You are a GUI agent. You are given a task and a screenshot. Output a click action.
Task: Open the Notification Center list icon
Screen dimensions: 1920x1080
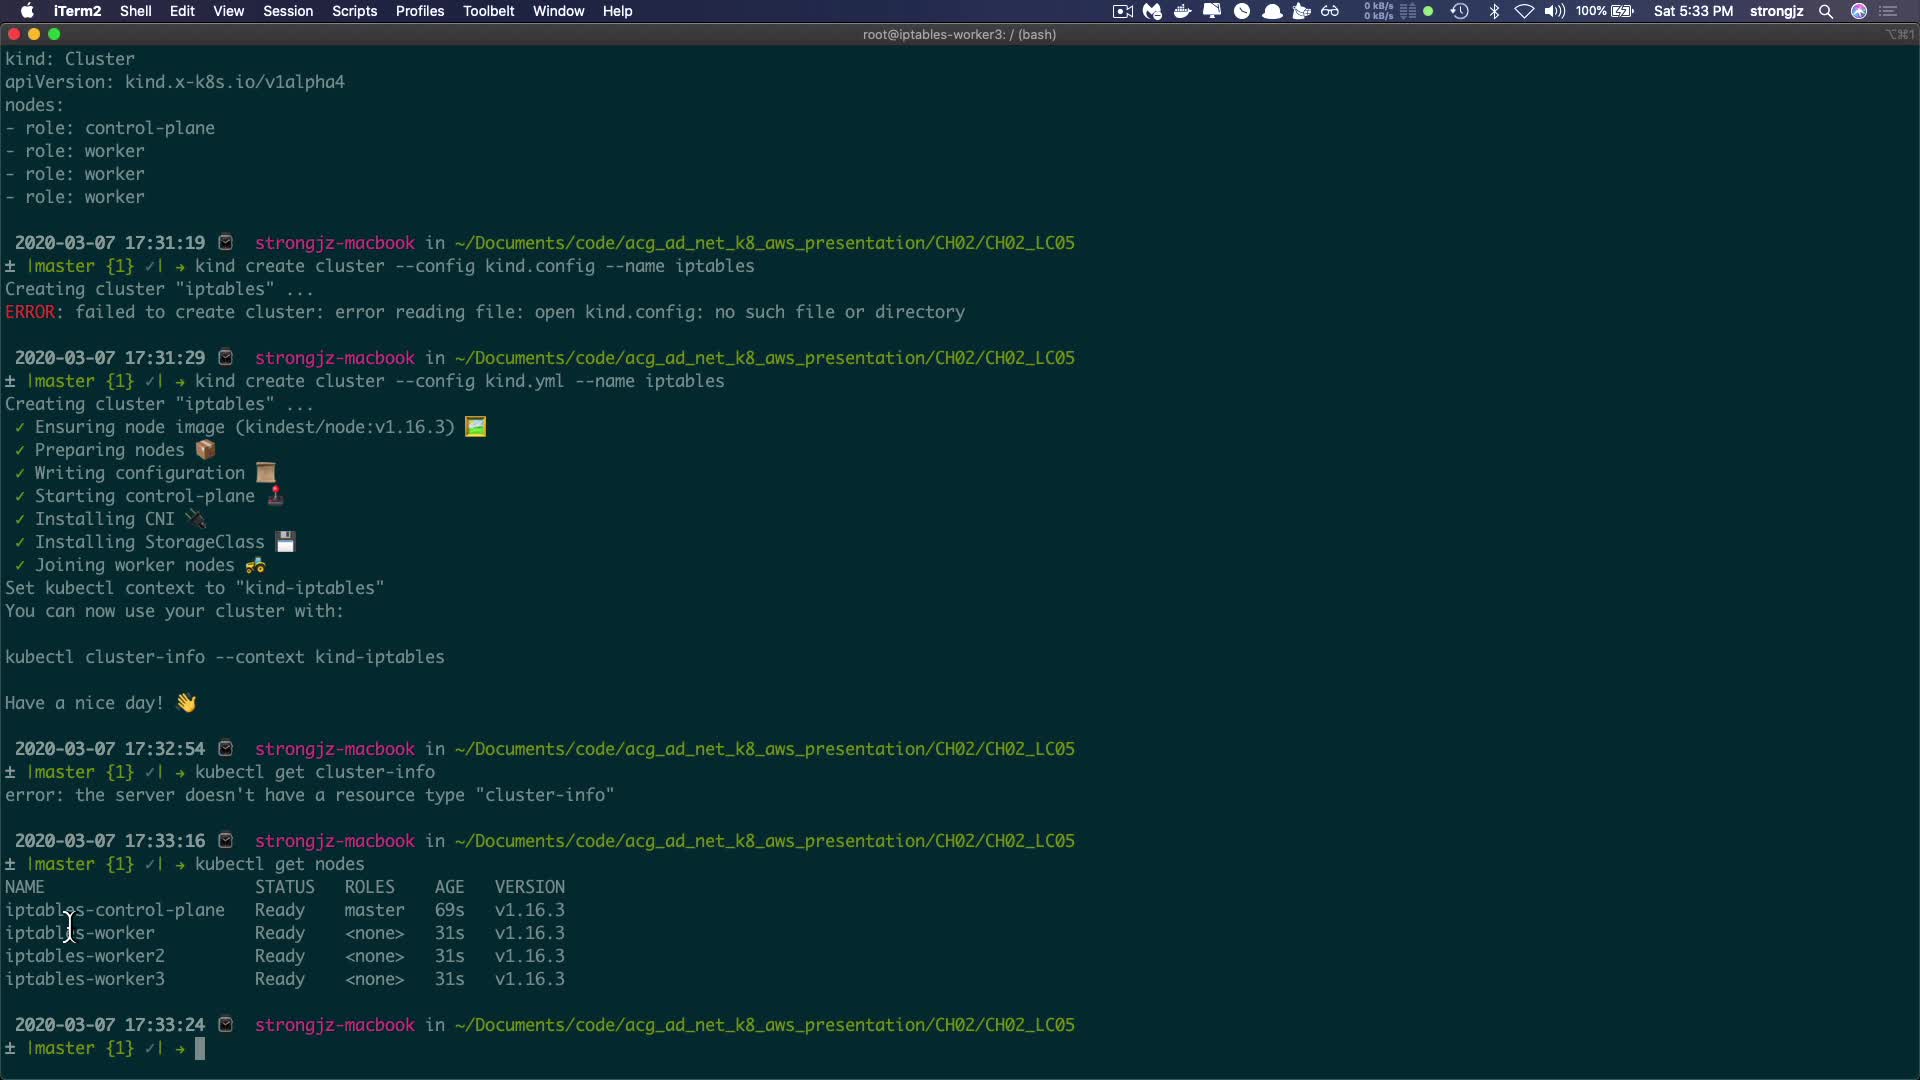pyautogui.click(x=1889, y=11)
